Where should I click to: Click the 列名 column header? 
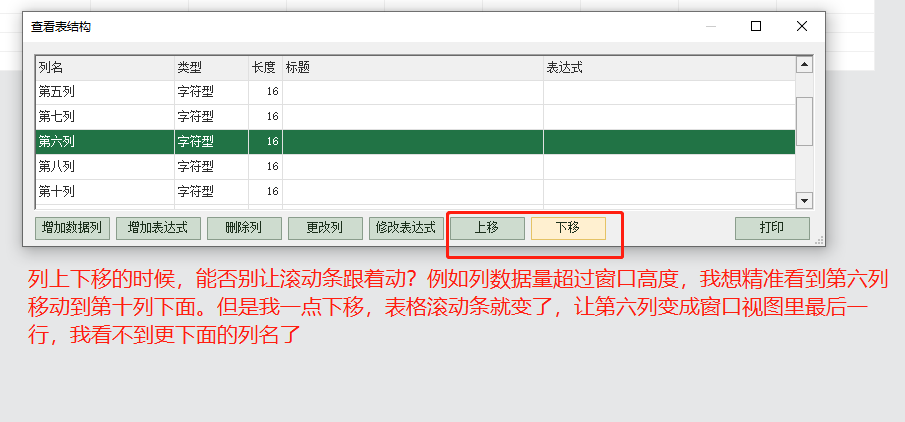(105, 68)
